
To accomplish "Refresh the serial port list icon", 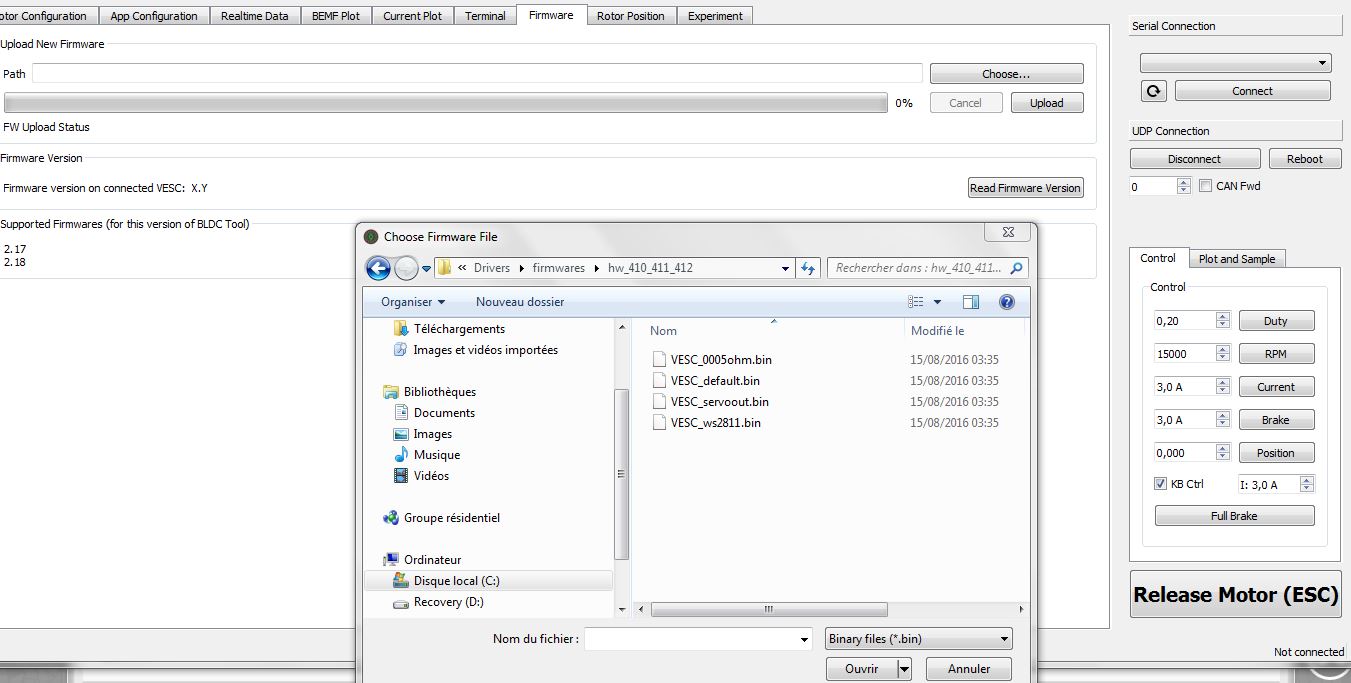I will pyautogui.click(x=1154, y=91).
